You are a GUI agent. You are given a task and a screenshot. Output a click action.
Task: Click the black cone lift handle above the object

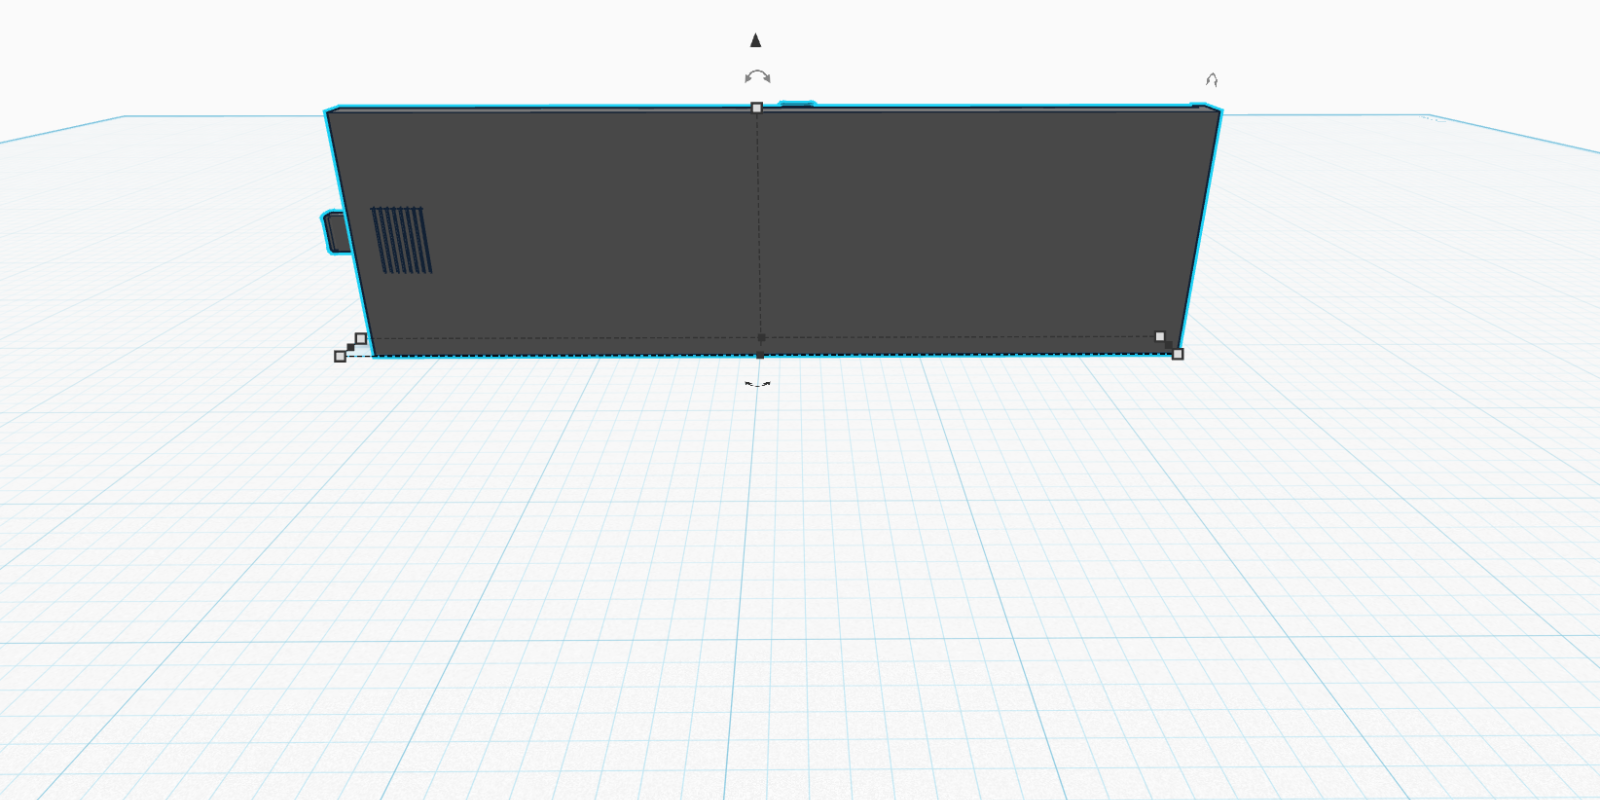756,40
